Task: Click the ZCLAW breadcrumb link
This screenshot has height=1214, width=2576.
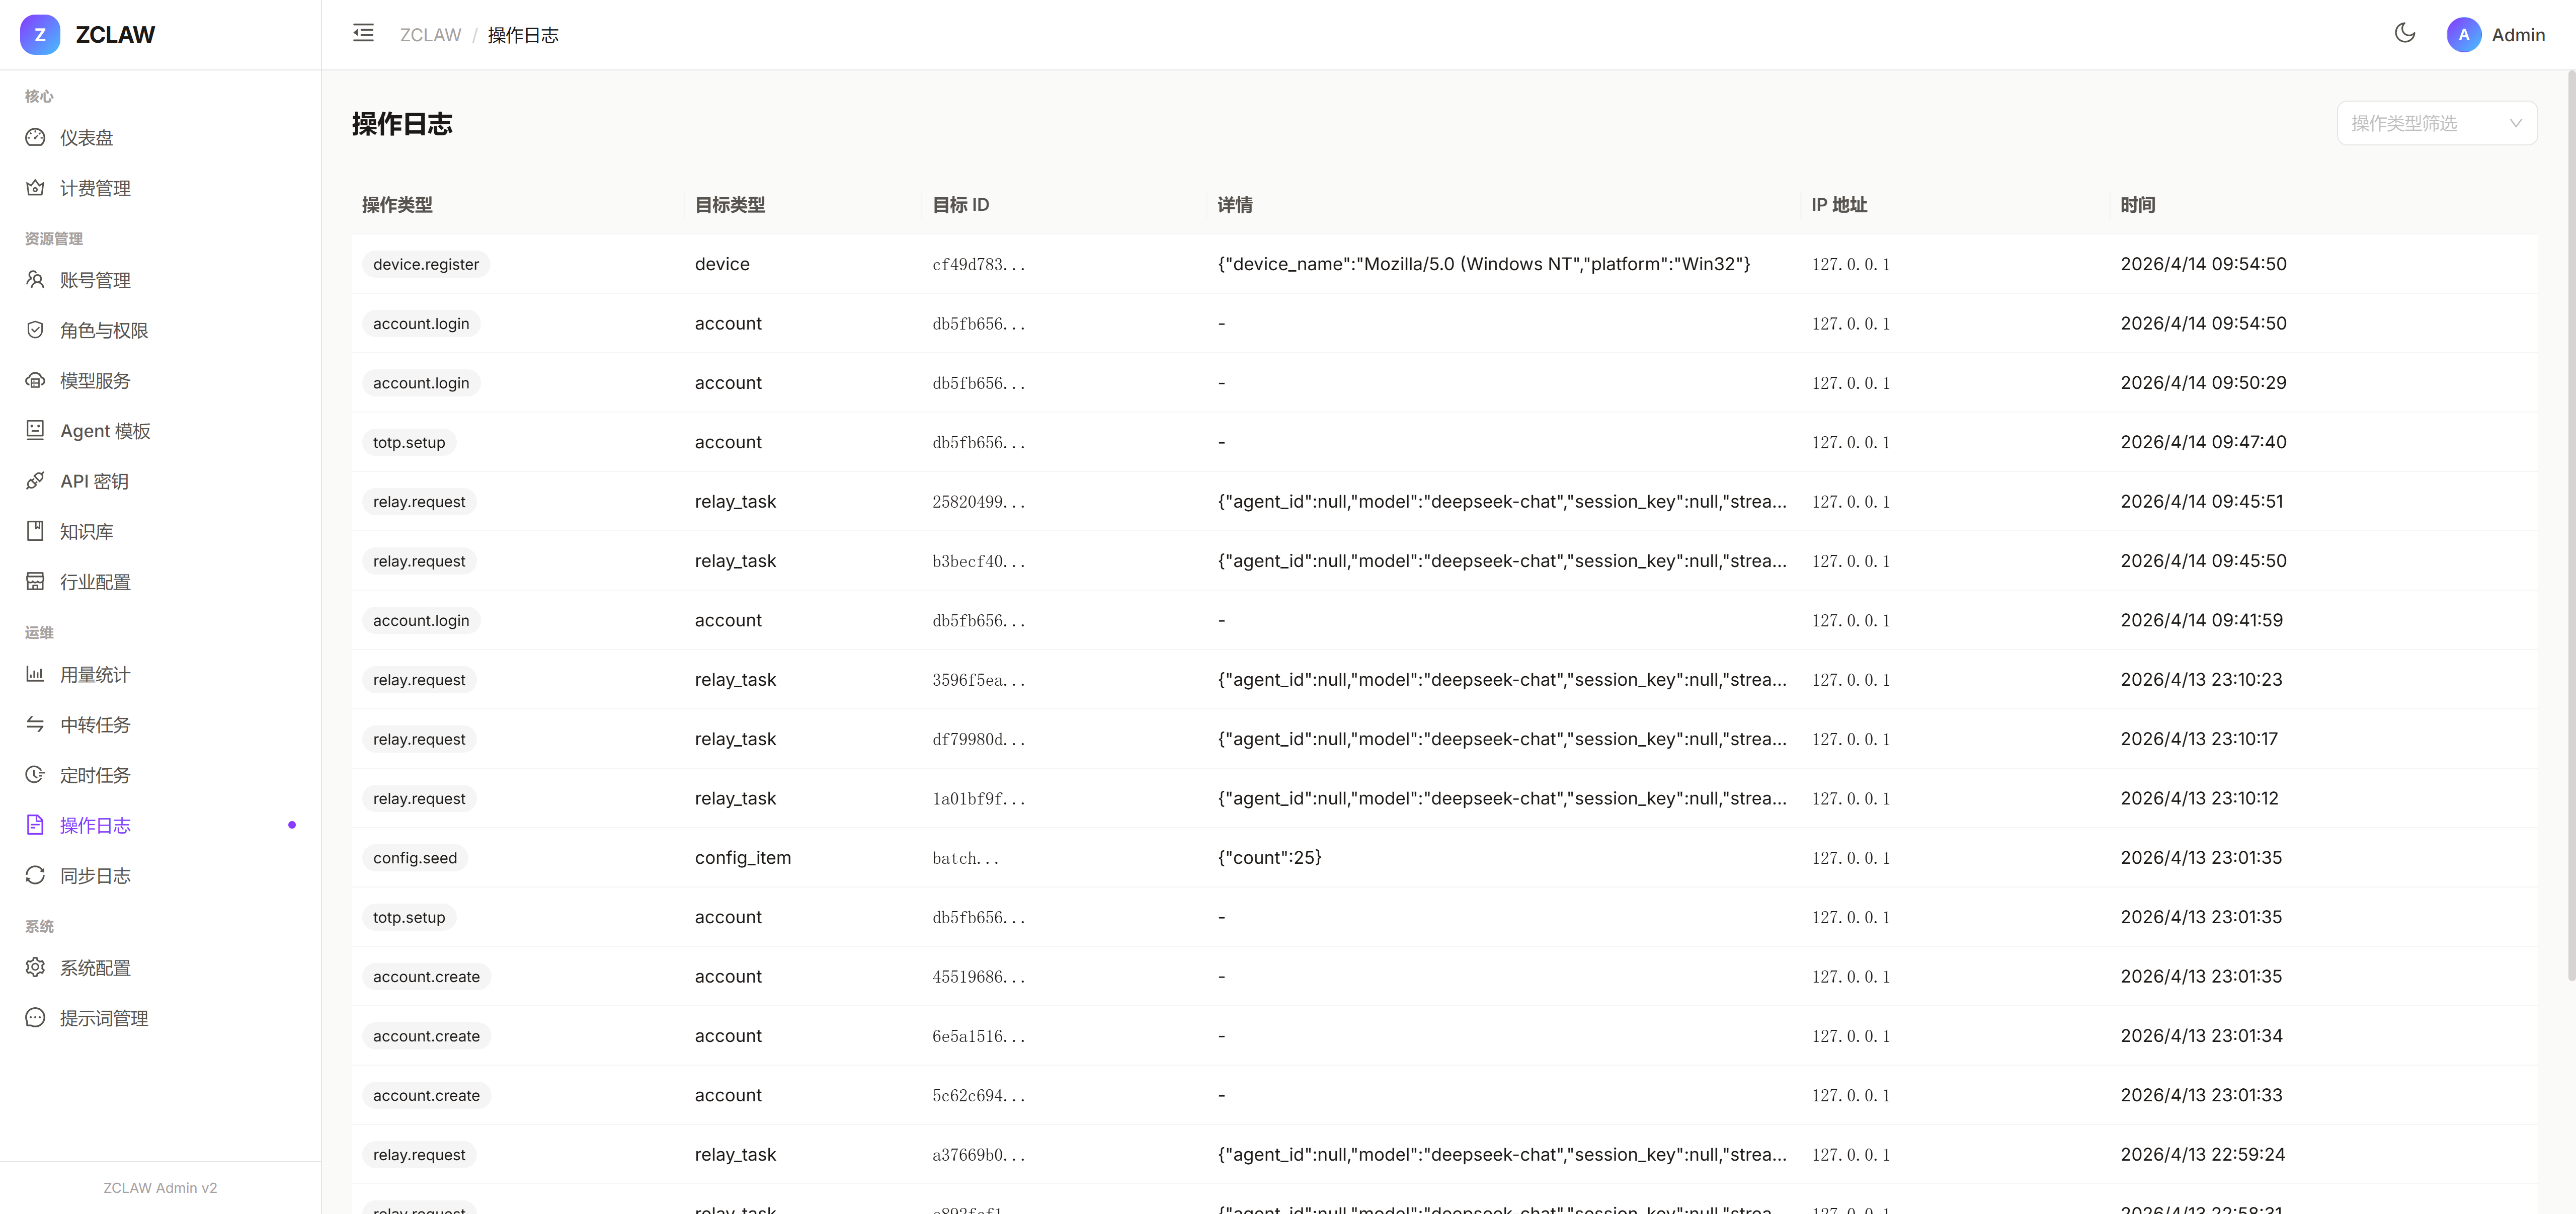Action: point(430,35)
